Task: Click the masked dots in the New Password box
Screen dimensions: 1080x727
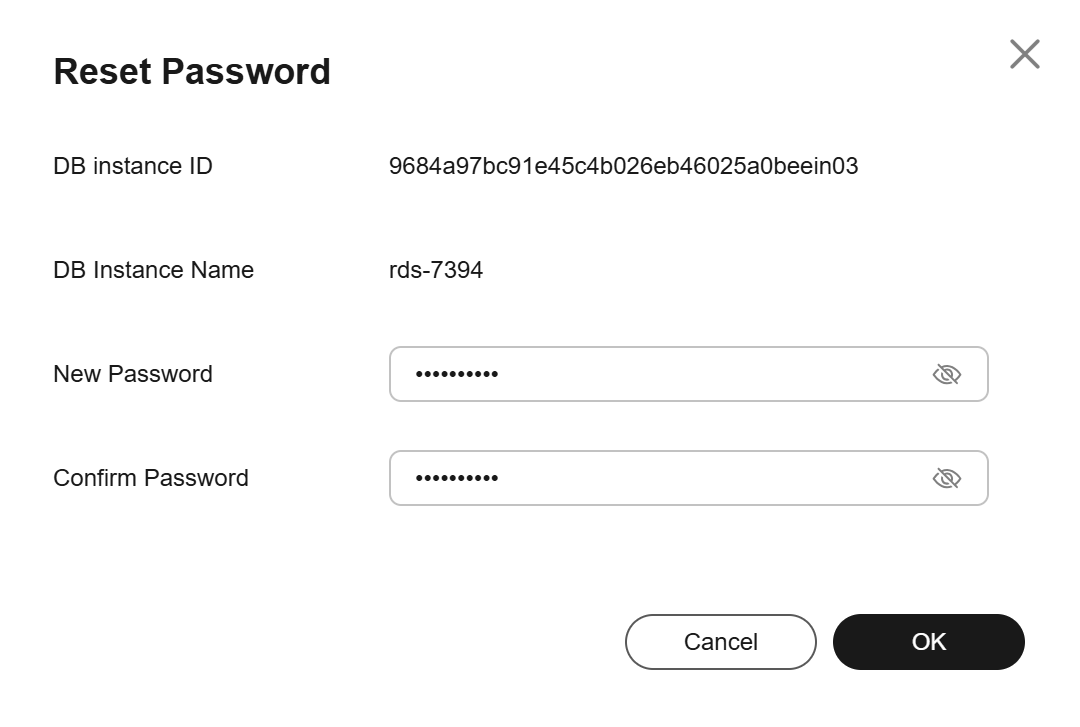Action: pos(457,374)
